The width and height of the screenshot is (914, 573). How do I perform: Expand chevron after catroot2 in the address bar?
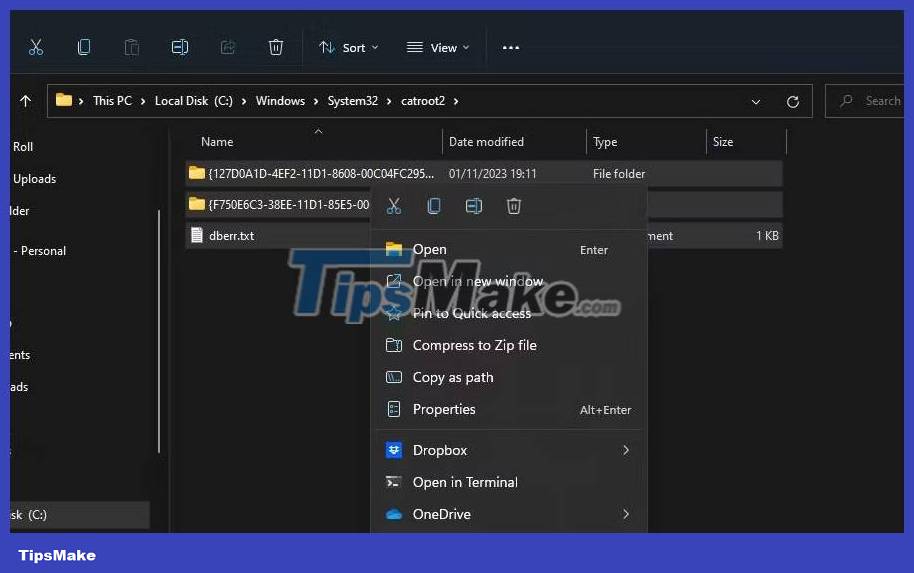[x=456, y=101]
